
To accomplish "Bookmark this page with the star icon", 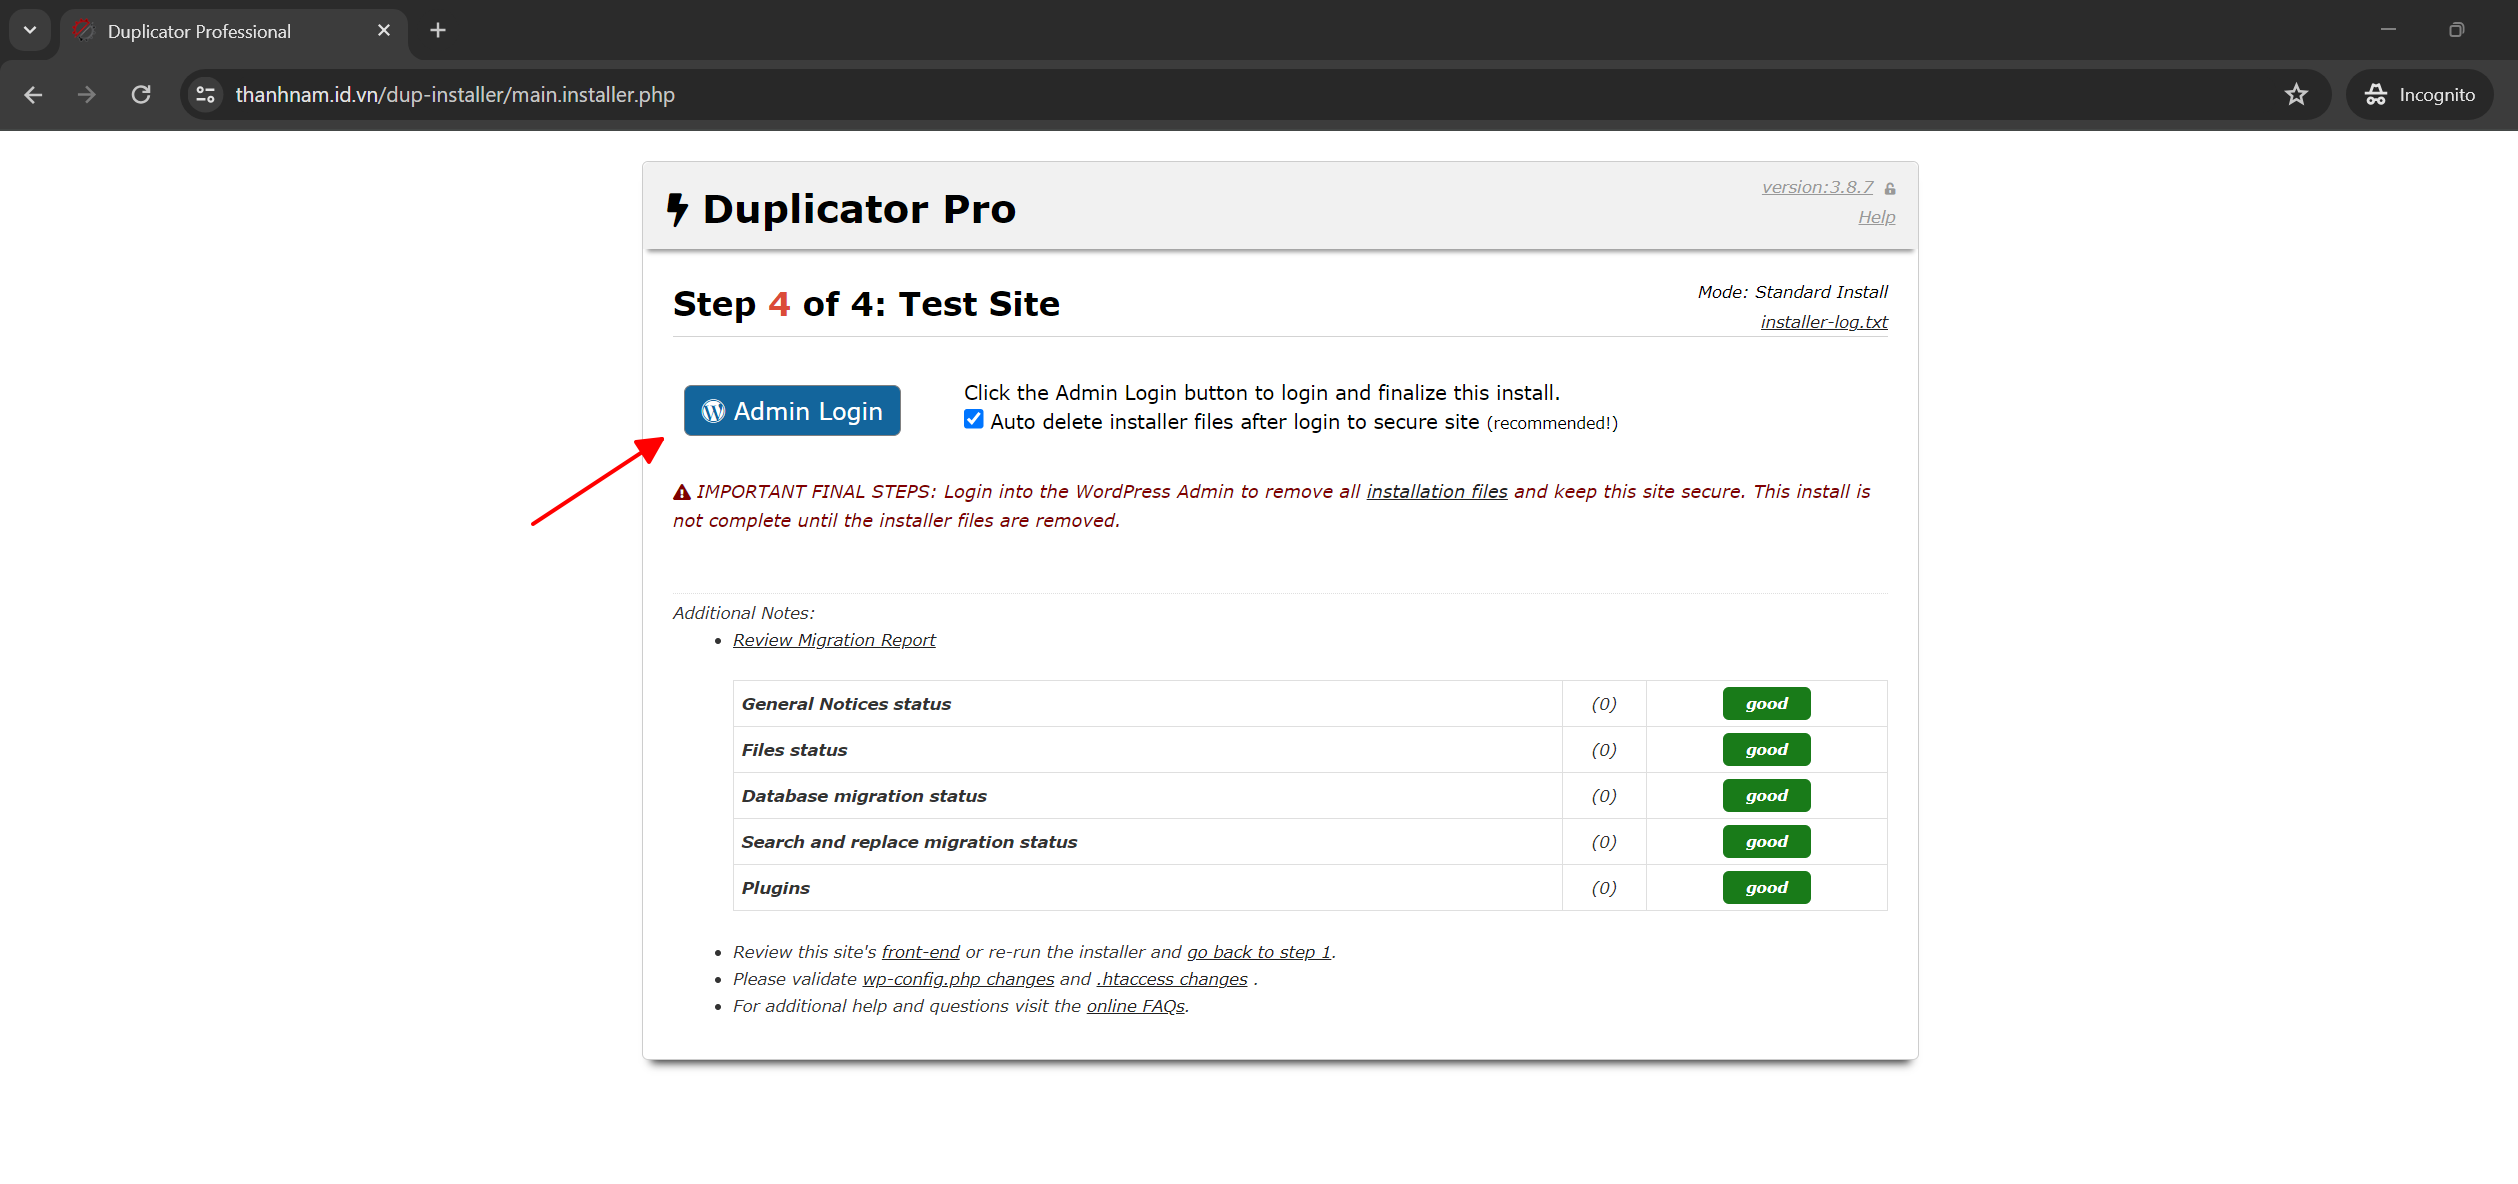I will [2296, 95].
